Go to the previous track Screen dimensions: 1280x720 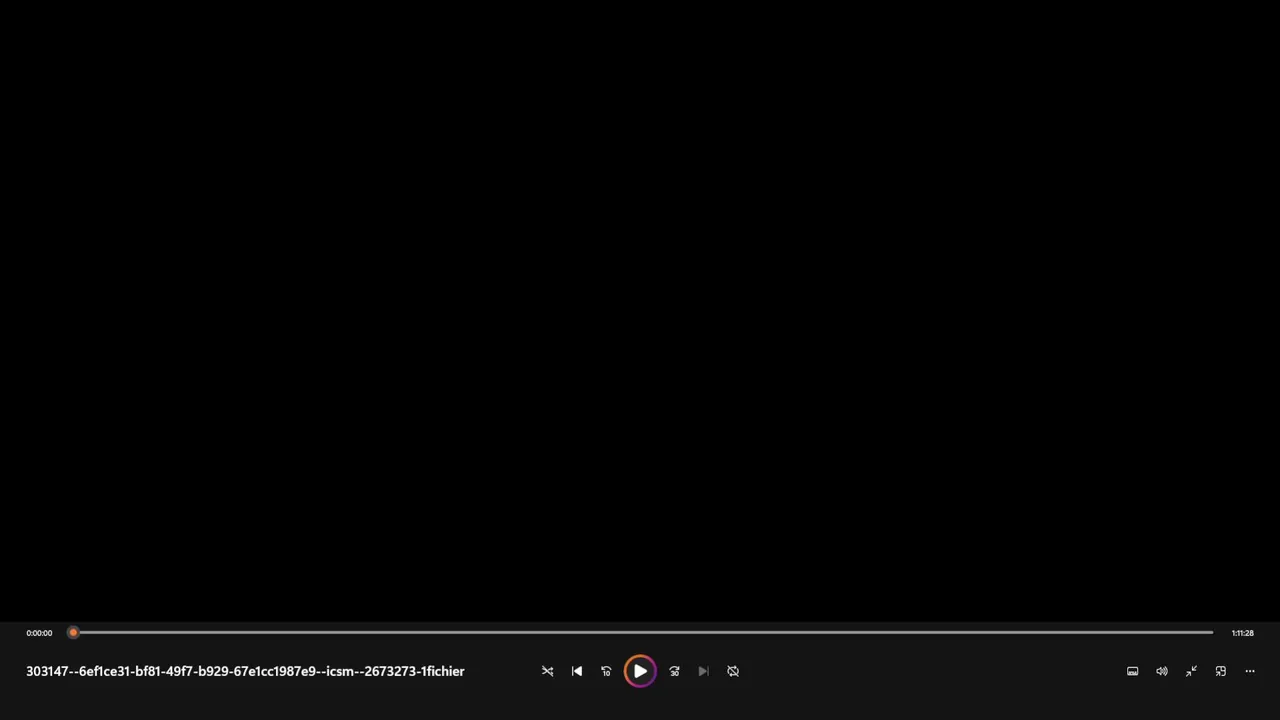tap(577, 671)
